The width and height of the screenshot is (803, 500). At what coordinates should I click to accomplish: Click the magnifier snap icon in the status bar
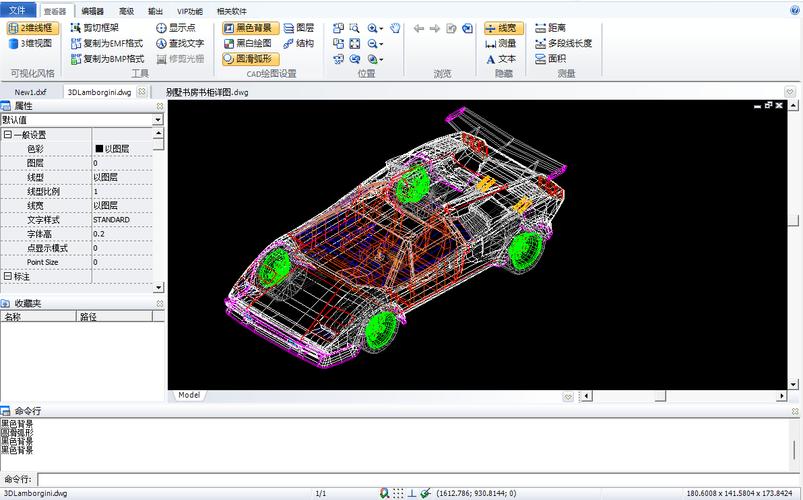[385, 493]
